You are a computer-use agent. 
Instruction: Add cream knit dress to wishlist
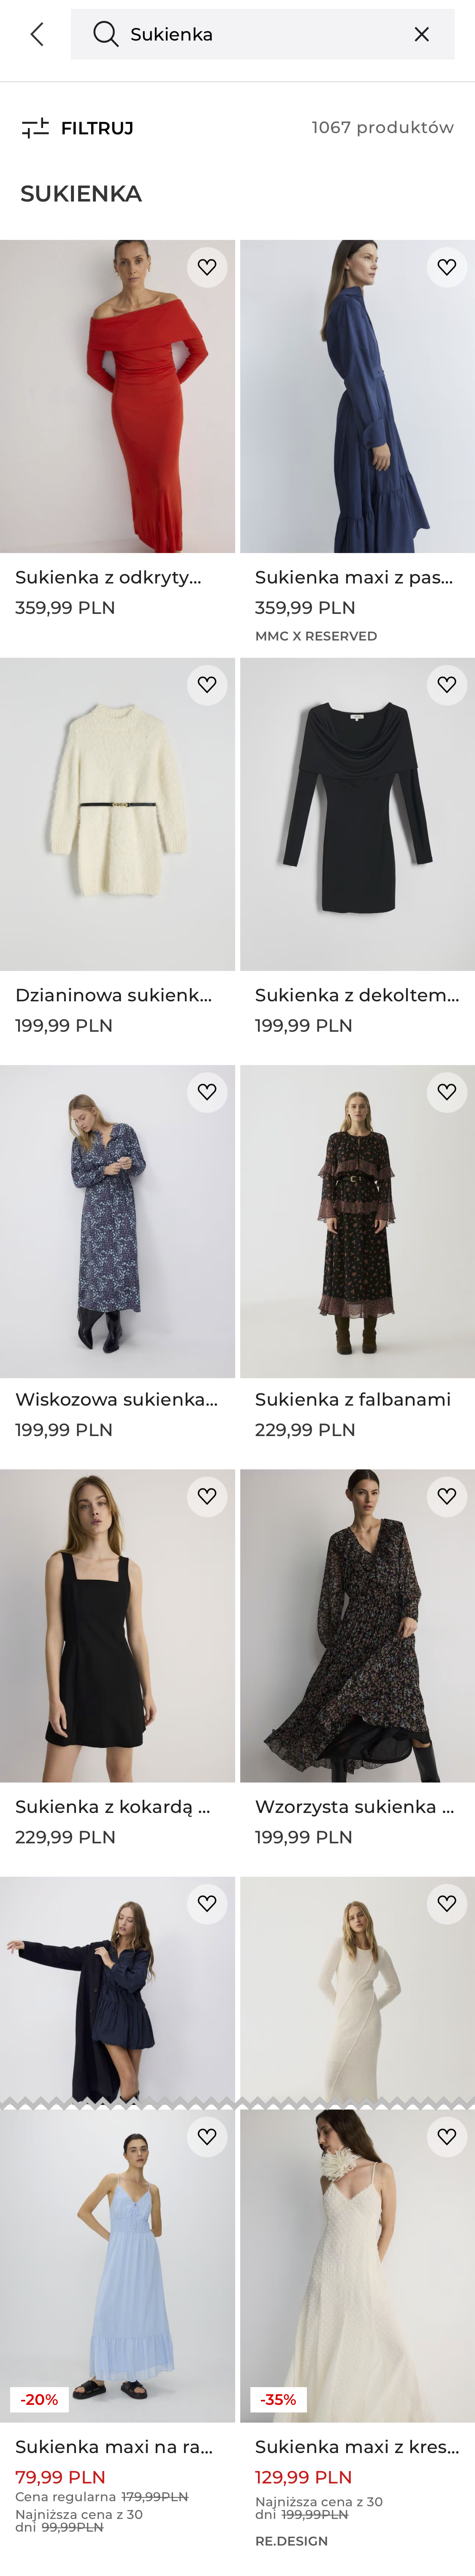207,685
